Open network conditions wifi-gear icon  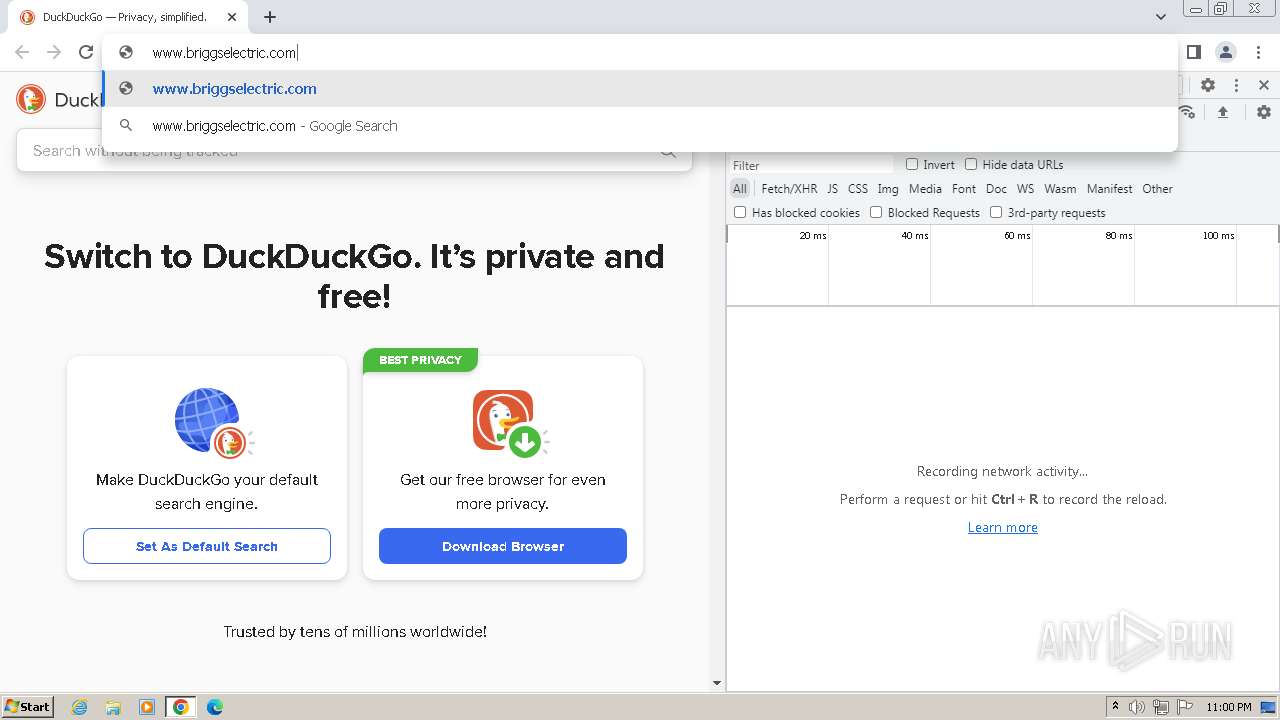click(1187, 112)
